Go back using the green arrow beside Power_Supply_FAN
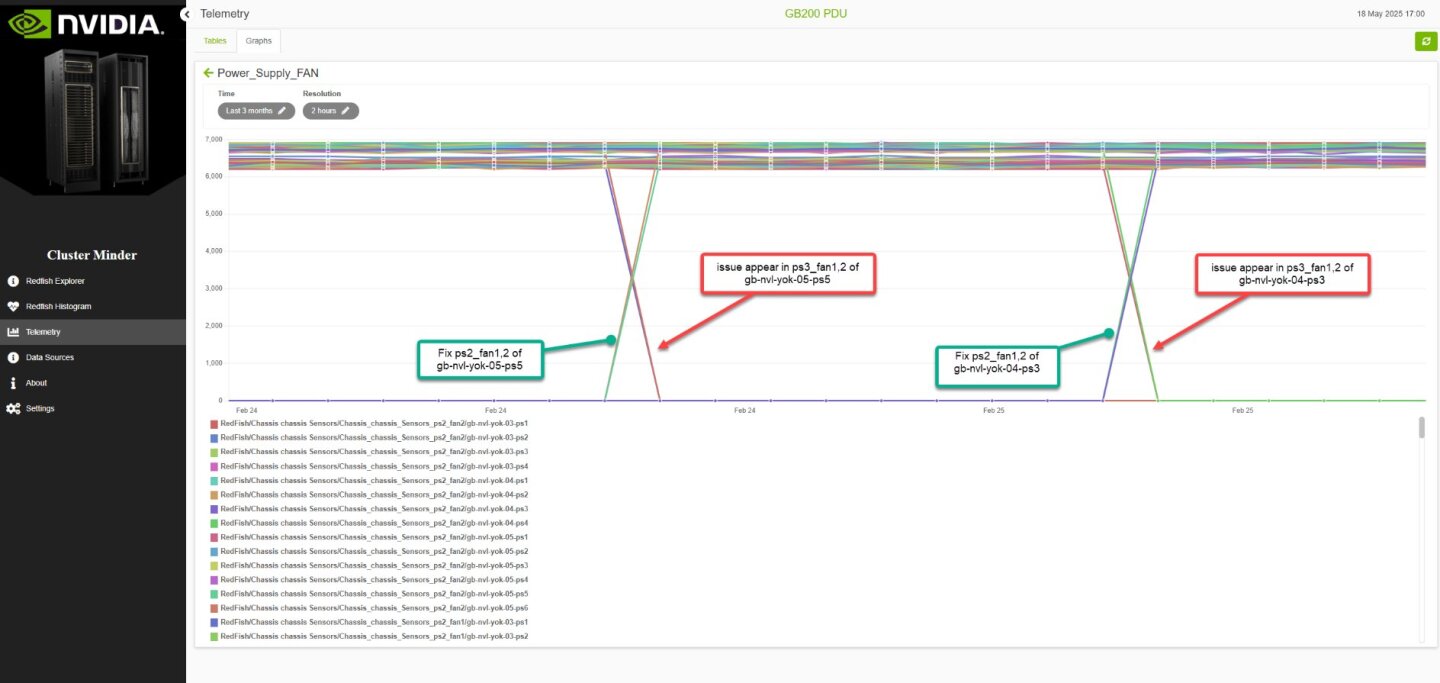Screen dimensions: 1440x683 (208, 73)
